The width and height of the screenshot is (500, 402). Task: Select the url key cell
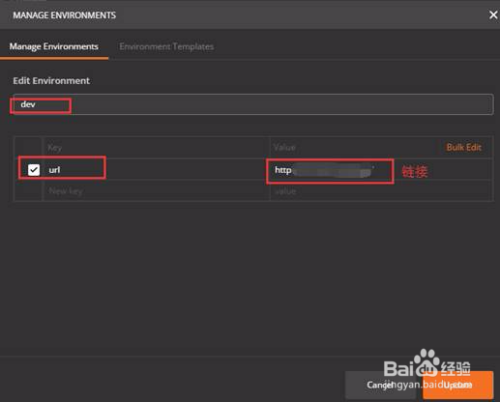[x=156, y=170]
